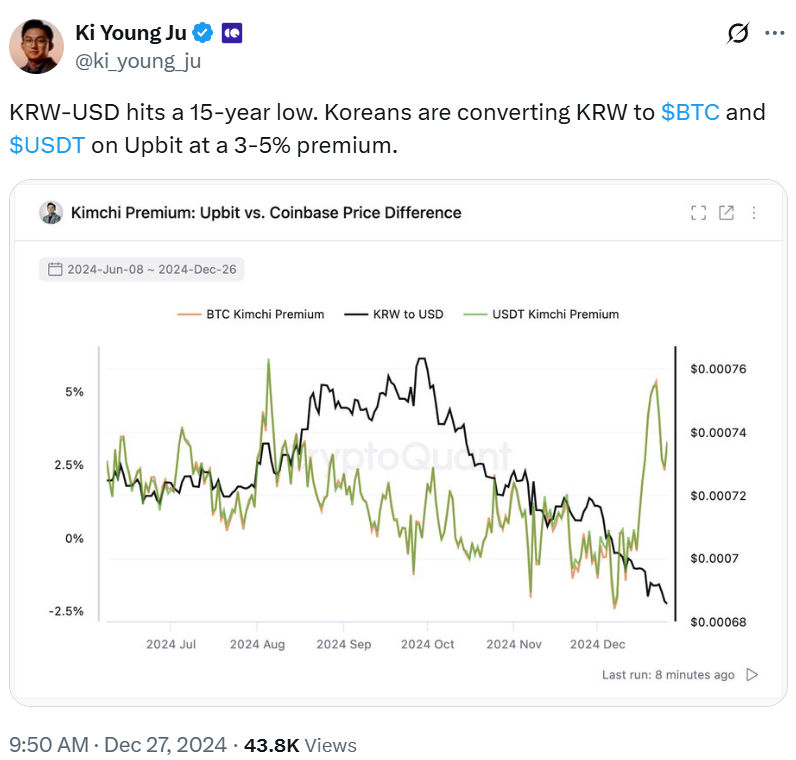Open the chart kebab options menu
Viewport: 796px width, 760px height.
pyautogui.click(x=753, y=212)
